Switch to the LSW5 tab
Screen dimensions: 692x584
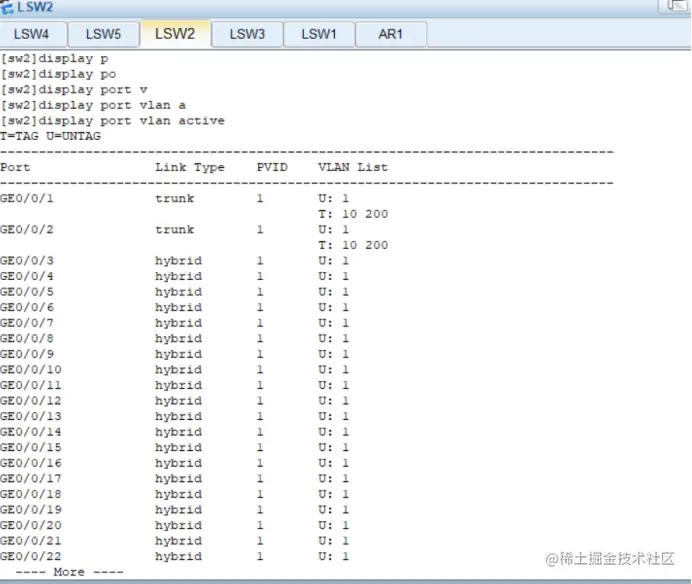click(x=103, y=34)
